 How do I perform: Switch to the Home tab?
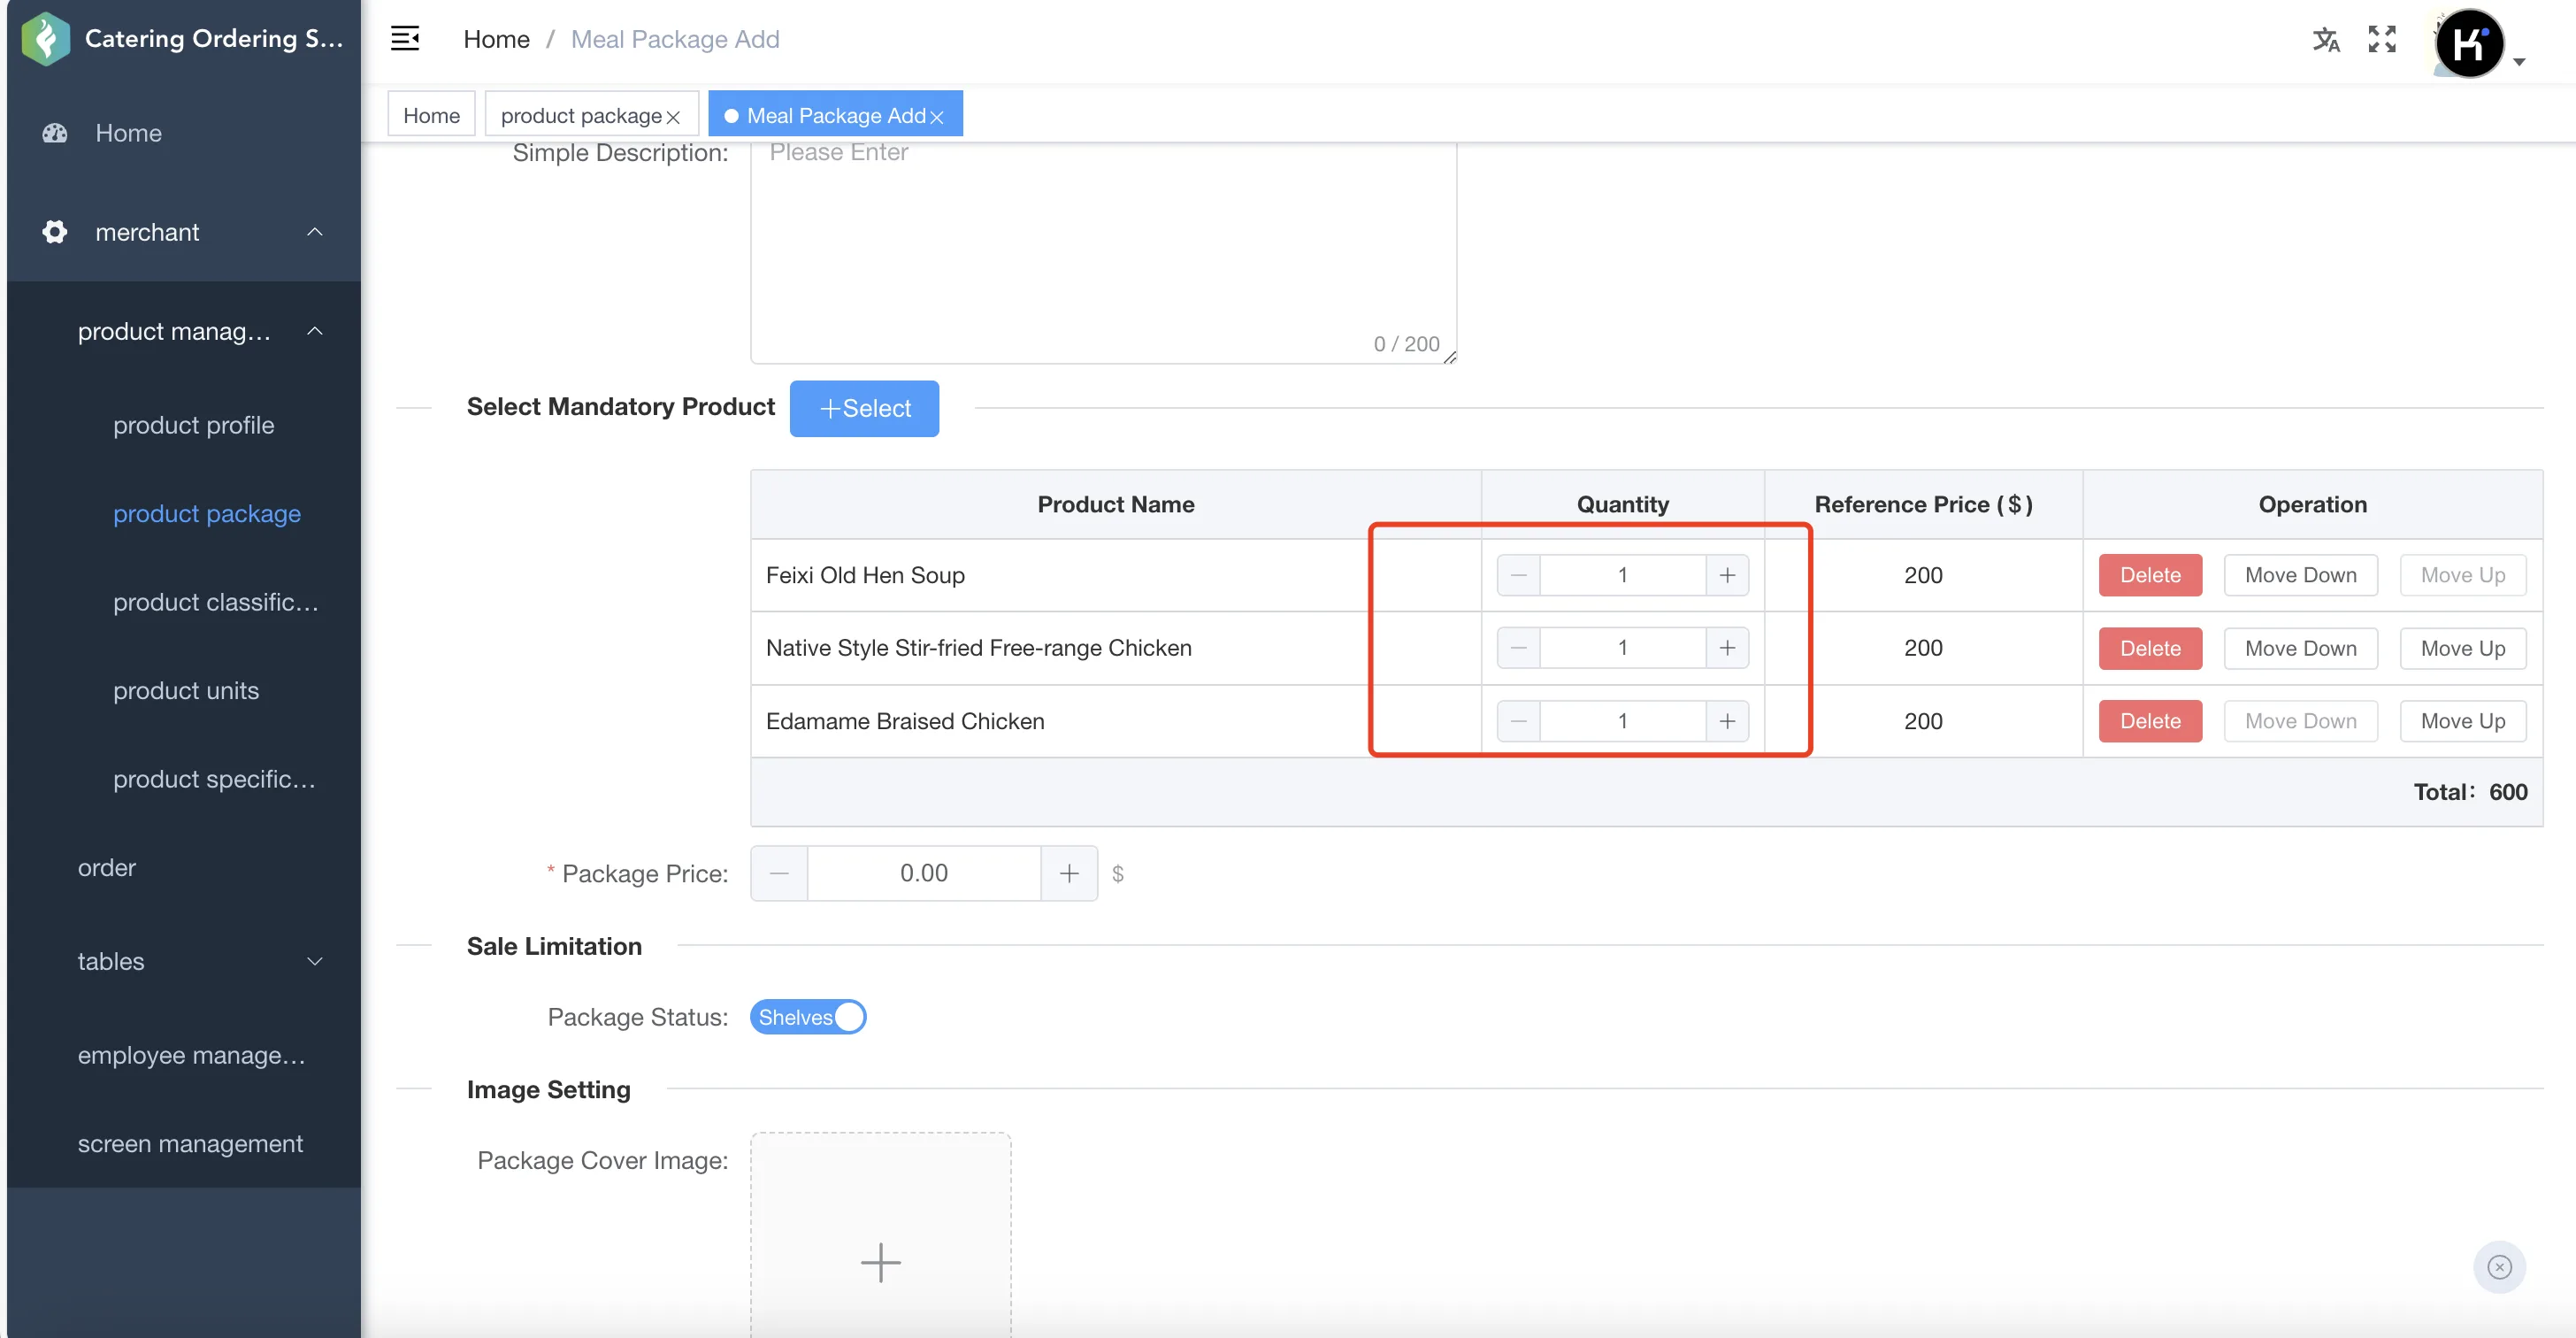point(431,115)
